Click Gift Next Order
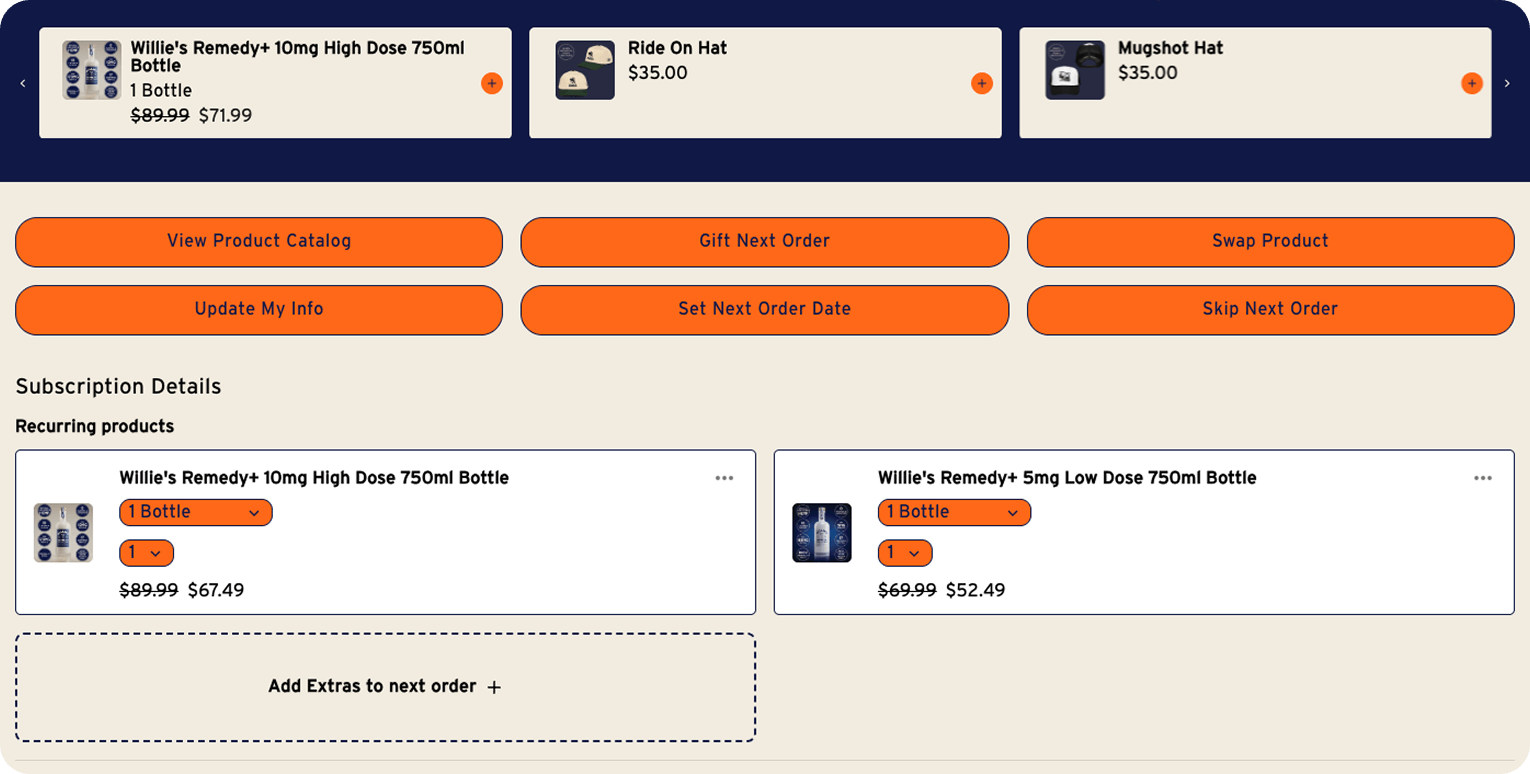The height and width of the screenshot is (774, 1530). pyautogui.click(x=764, y=242)
